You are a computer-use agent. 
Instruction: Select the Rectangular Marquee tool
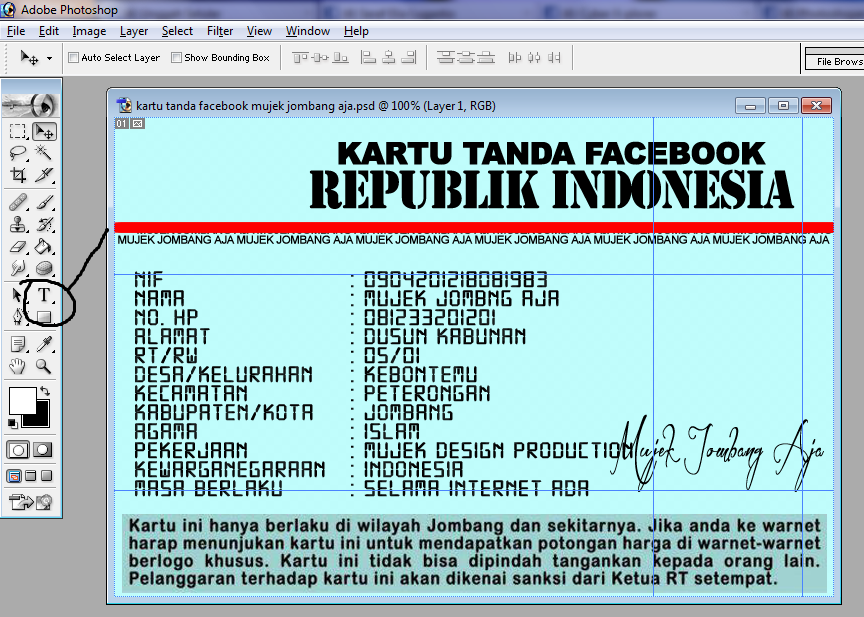click(18, 131)
